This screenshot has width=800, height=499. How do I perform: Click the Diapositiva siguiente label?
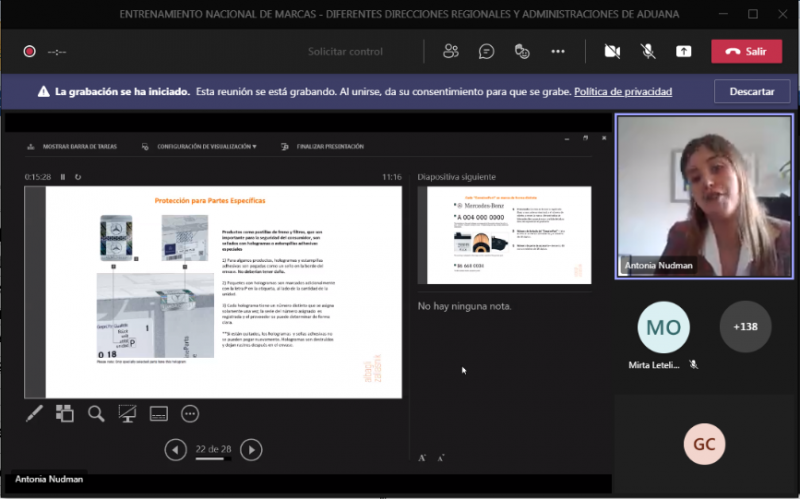[x=457, y=177]
